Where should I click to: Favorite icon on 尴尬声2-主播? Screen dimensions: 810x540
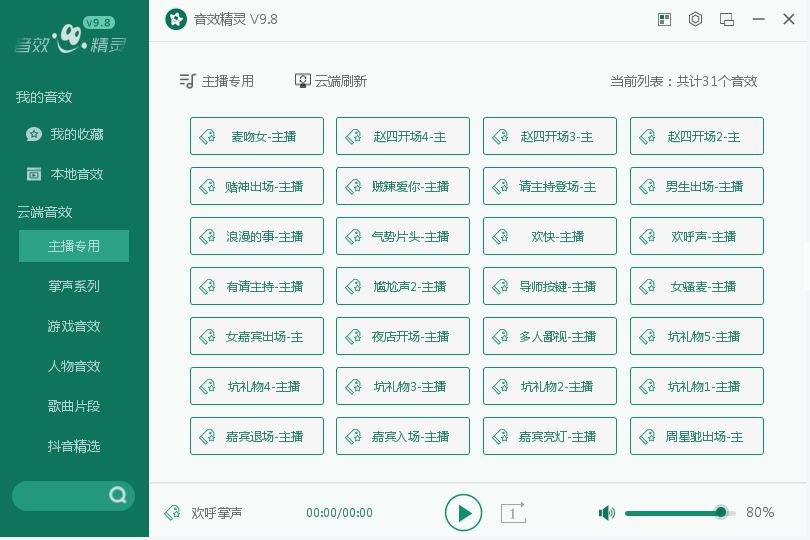tap(353, 286)
